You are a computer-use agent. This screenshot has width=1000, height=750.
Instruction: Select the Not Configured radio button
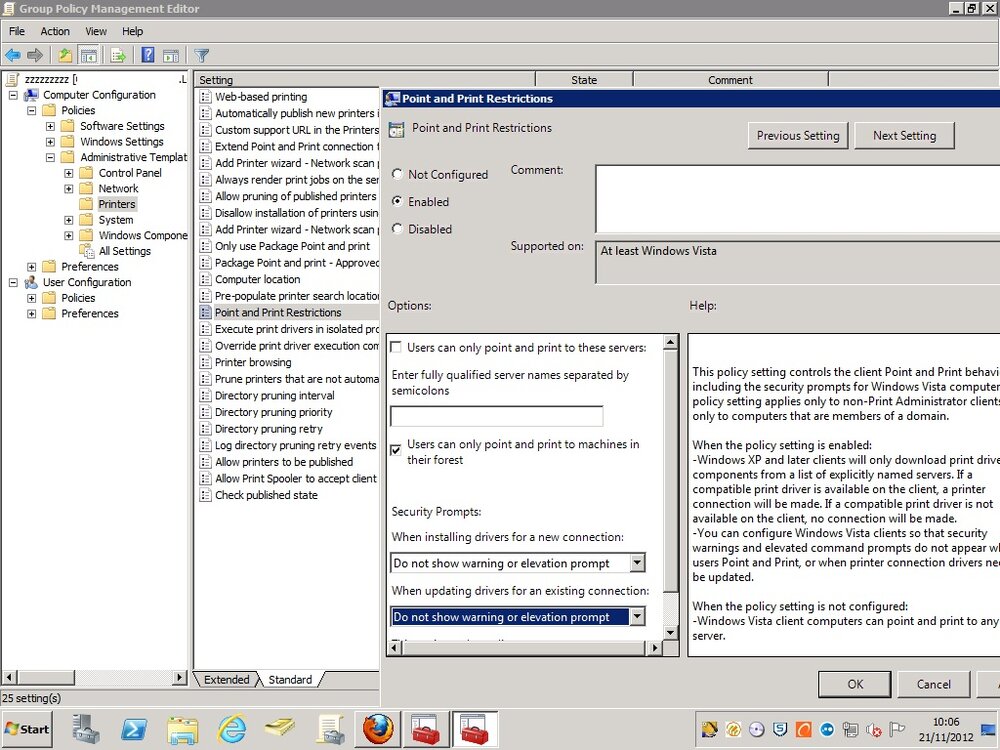[397, 174]
